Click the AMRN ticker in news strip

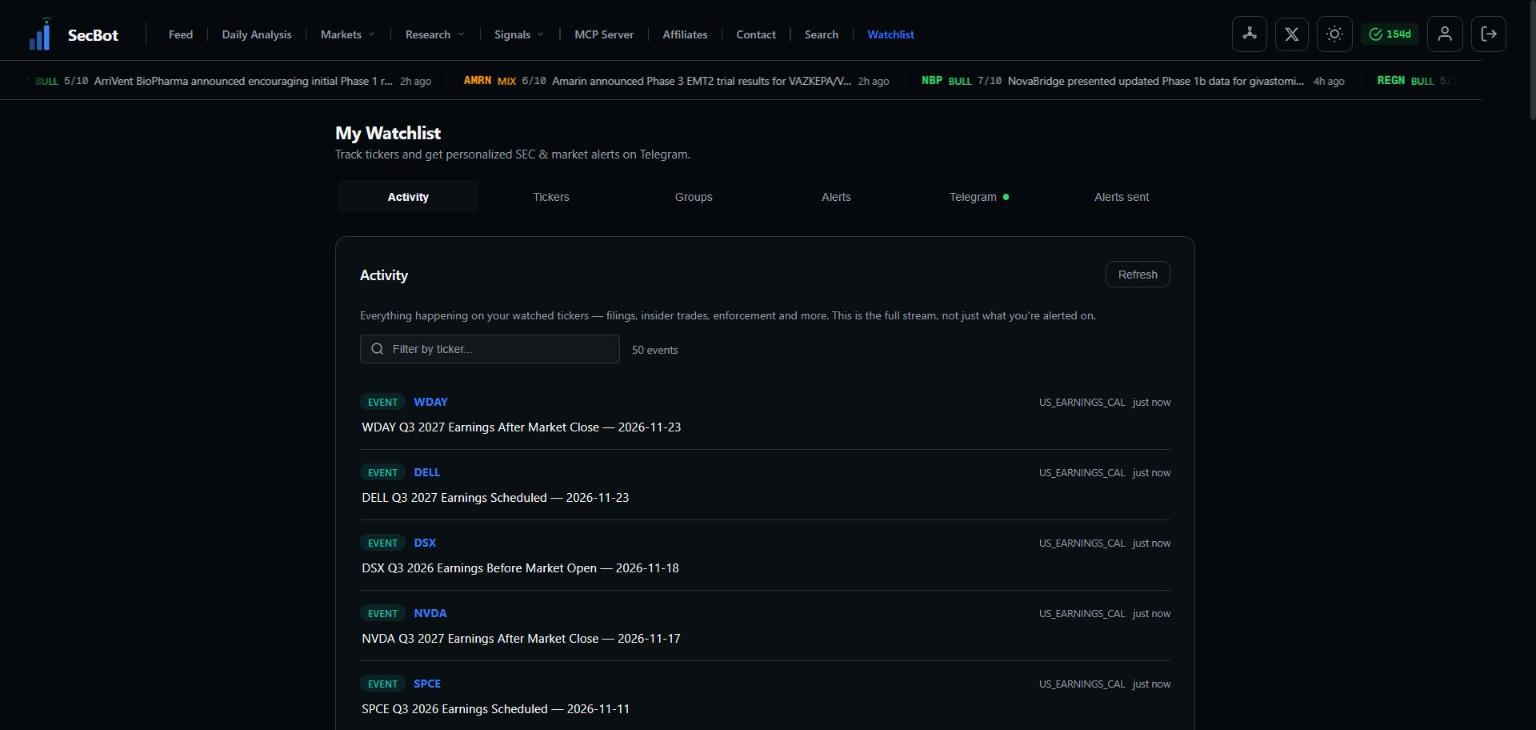(x=478, y=81)
